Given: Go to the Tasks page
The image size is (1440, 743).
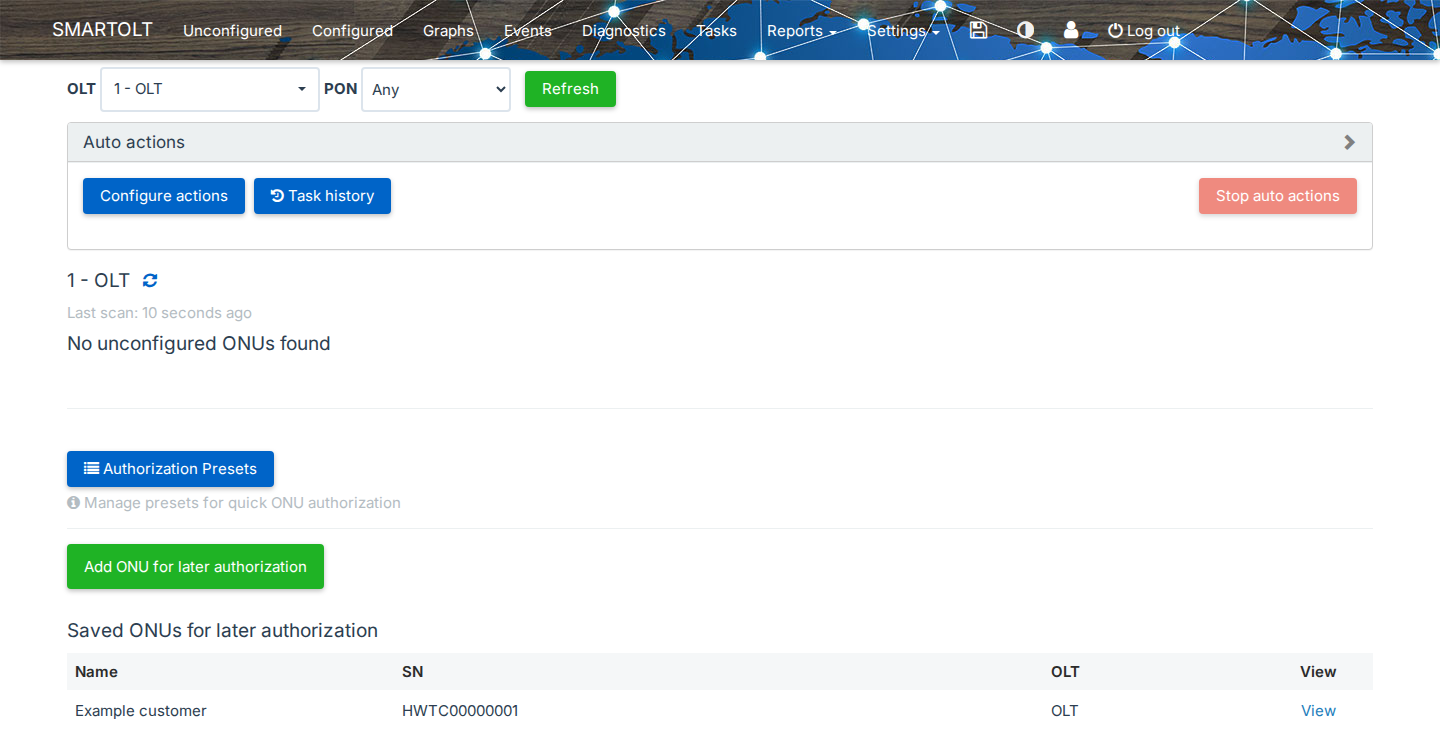Looking at the screenshot, I should tap(716, 31).
